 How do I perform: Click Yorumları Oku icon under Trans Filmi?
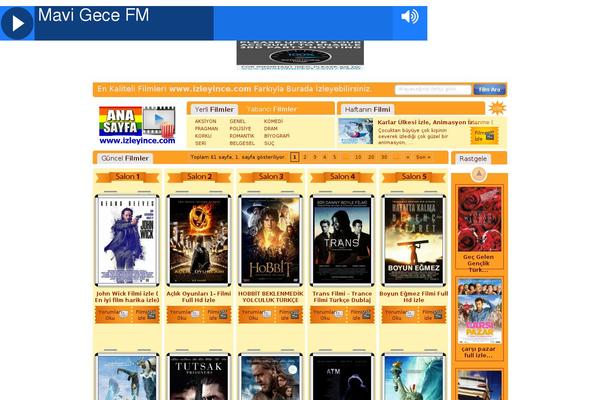pos(328,315)
